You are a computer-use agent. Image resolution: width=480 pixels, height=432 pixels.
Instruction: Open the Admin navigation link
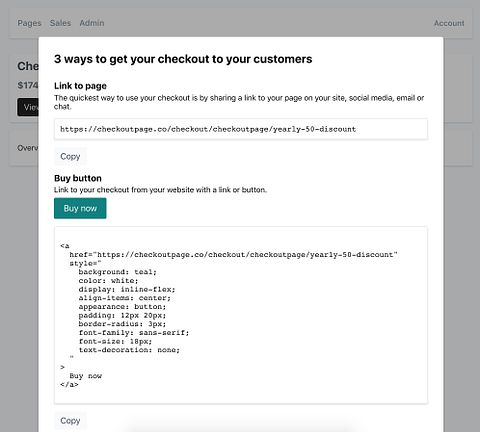pos(92,23)
